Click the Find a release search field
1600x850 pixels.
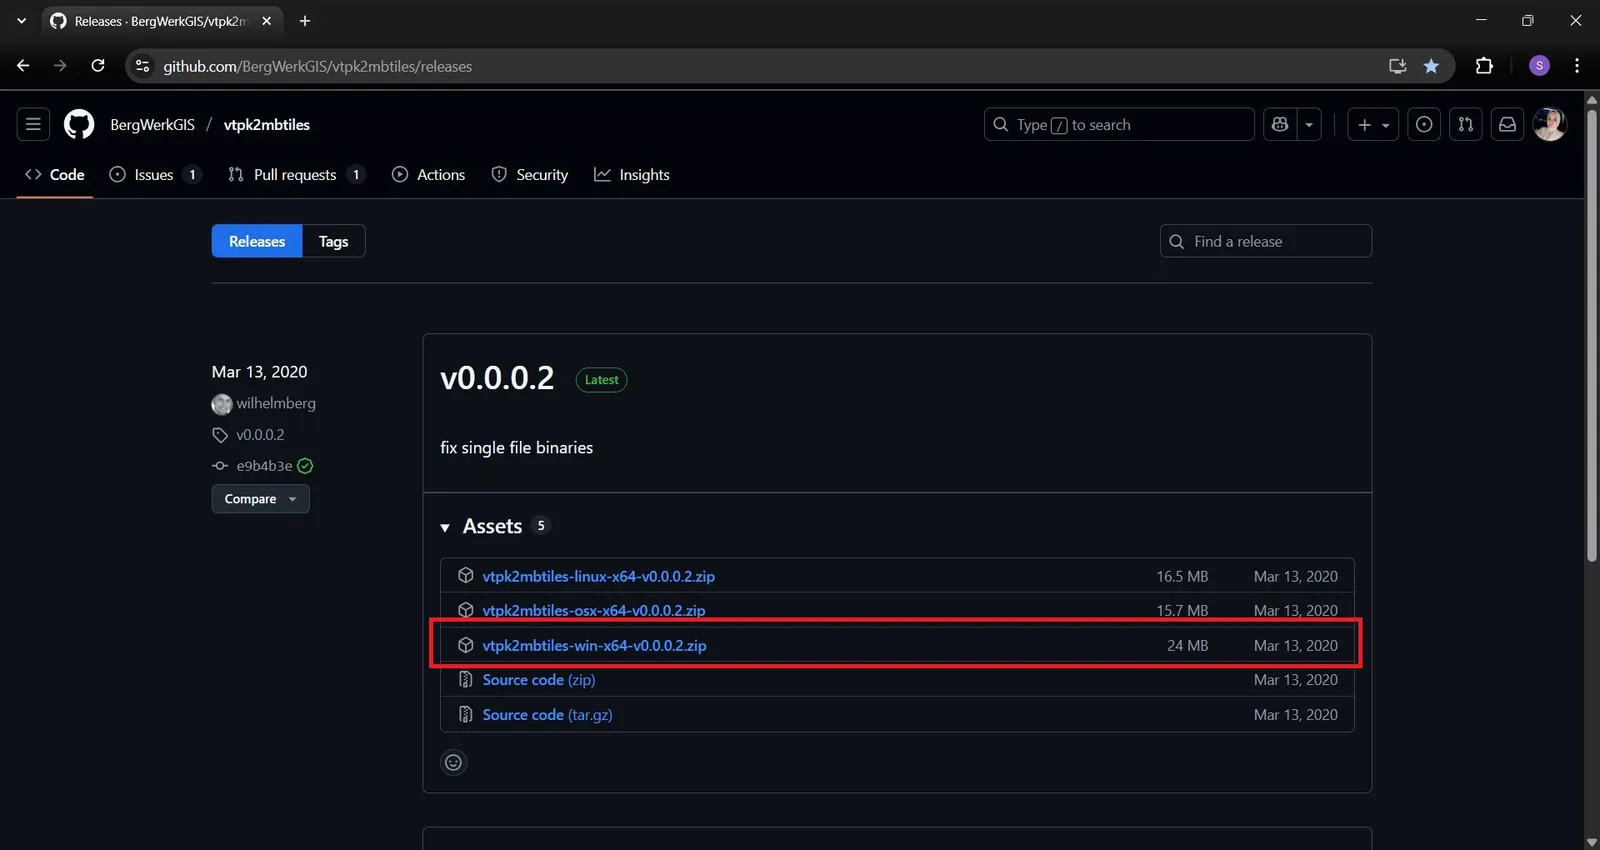[1265, 241]
